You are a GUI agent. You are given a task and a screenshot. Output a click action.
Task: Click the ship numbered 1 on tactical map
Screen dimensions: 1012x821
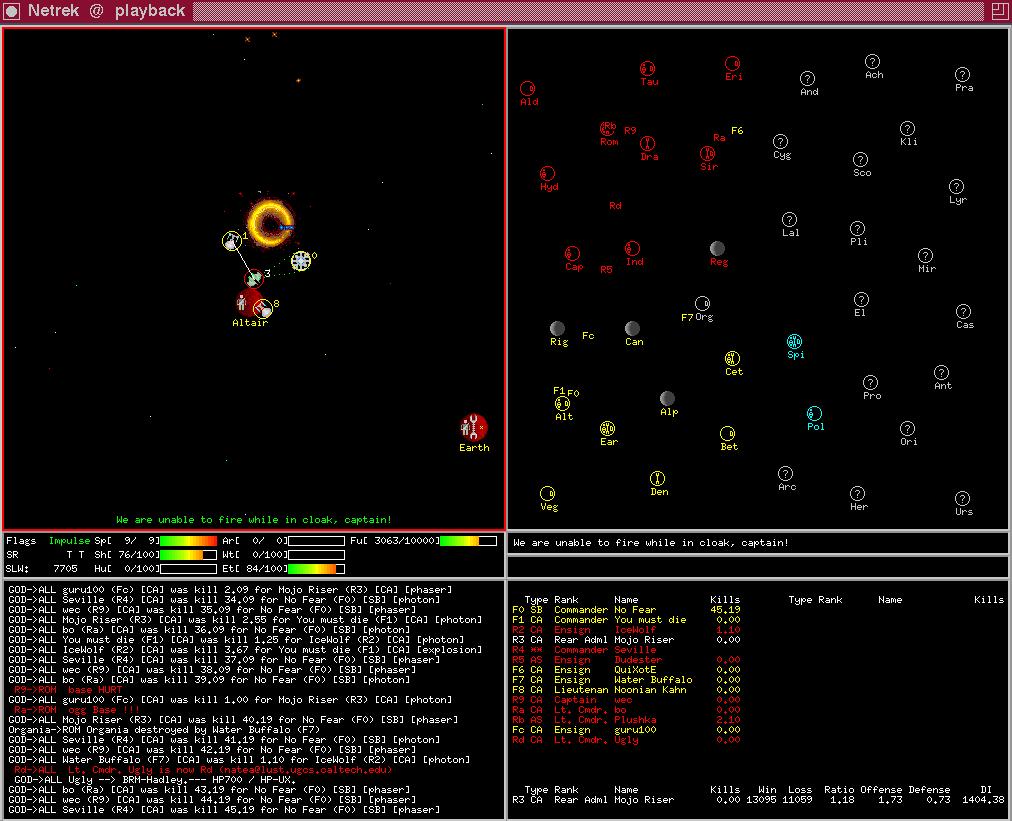tap(232, 241)
